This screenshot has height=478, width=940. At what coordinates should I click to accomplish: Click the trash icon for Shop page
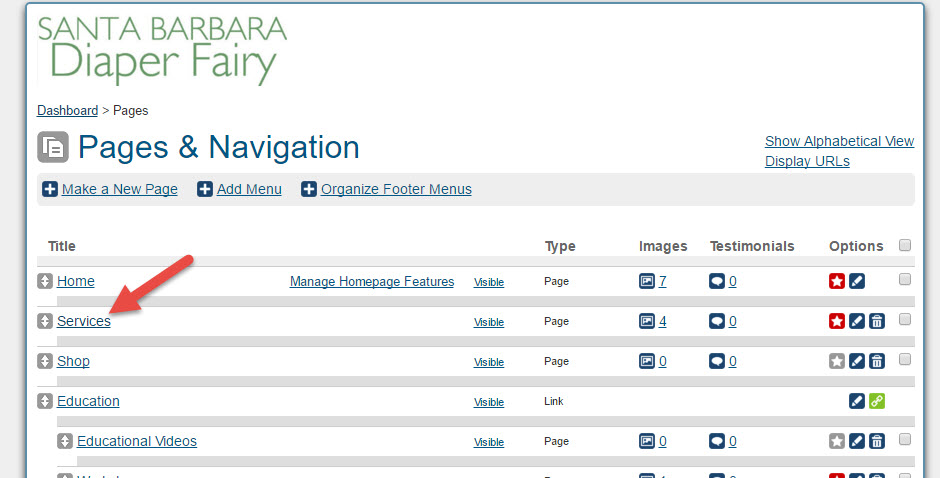(x=877, y=361)
